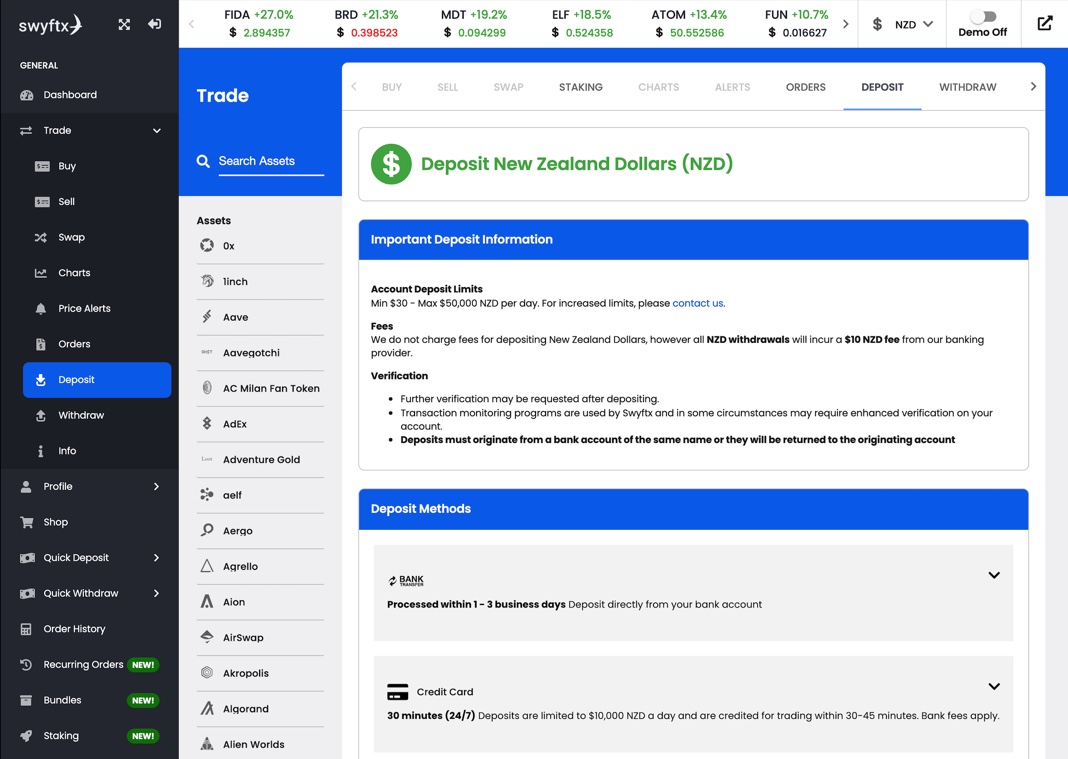Select the Algorand asset
This screenshot has height=759, width=1068.
tap(260, 709)
